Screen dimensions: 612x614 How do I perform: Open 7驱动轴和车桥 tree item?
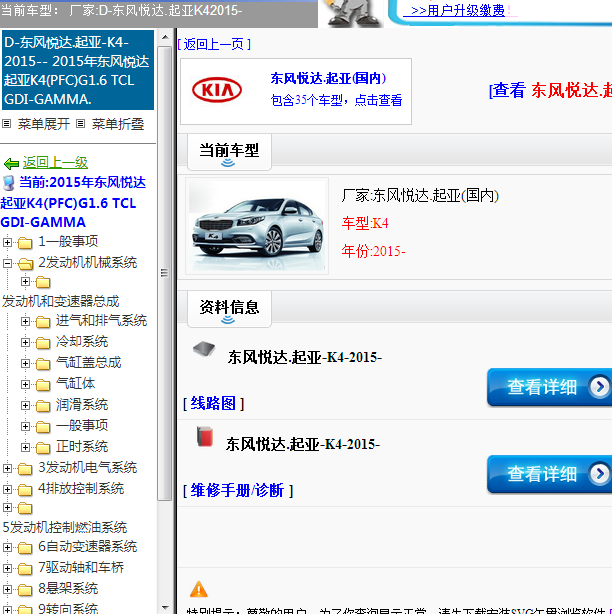click(81, 567)
